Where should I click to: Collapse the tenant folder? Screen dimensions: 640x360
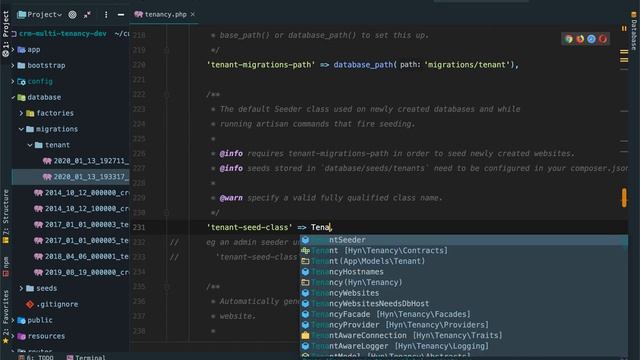click(x=30, y=145)
